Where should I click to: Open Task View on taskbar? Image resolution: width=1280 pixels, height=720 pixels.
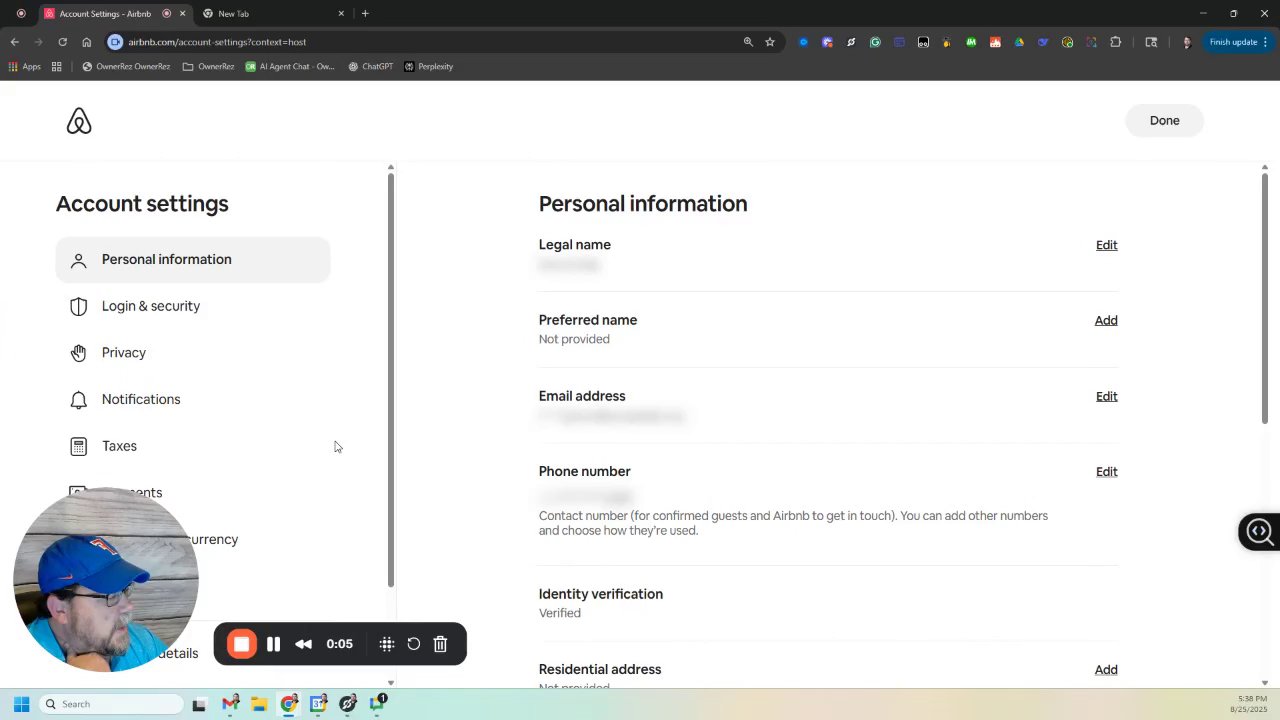click(199, 704)
